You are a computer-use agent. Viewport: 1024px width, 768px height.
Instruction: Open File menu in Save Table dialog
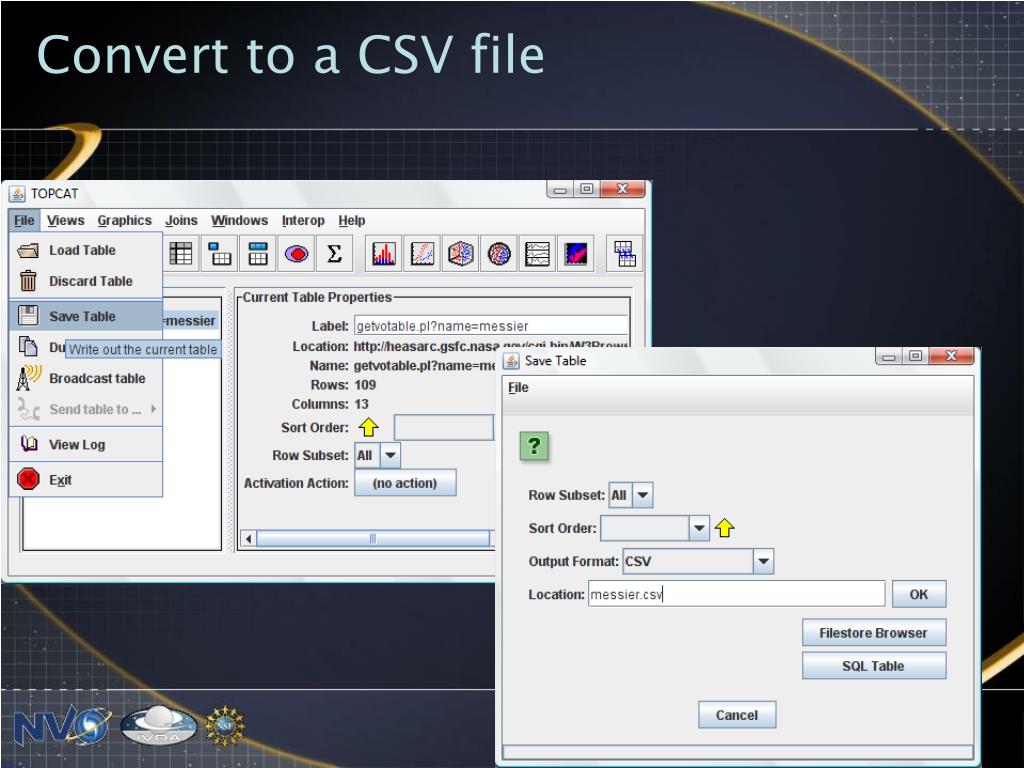519,387
